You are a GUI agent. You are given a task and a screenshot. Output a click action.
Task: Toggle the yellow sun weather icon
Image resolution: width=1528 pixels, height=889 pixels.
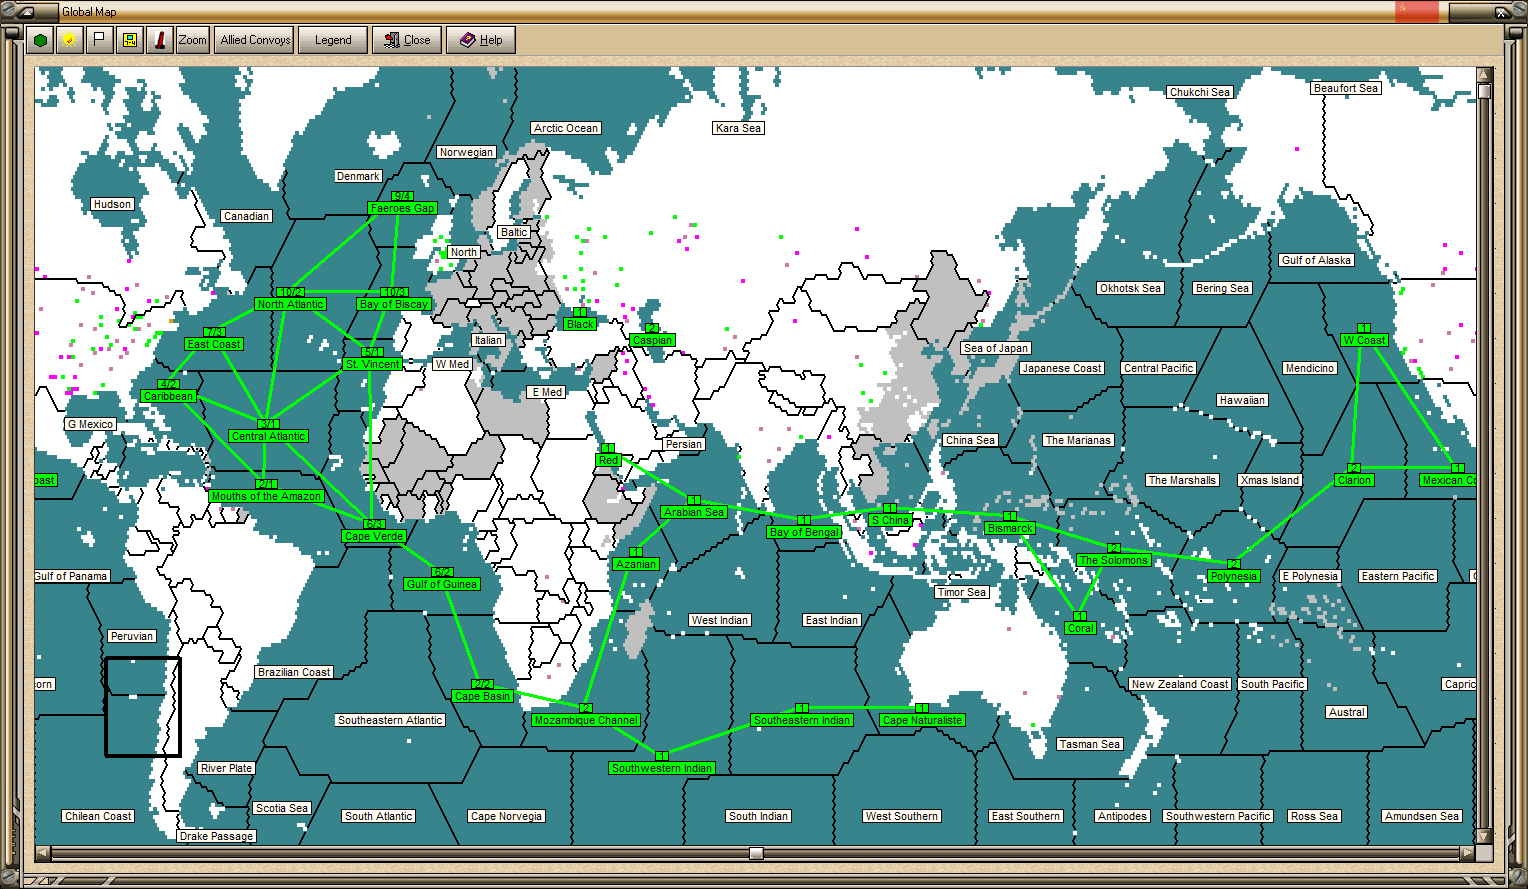[x=69, y=40]
